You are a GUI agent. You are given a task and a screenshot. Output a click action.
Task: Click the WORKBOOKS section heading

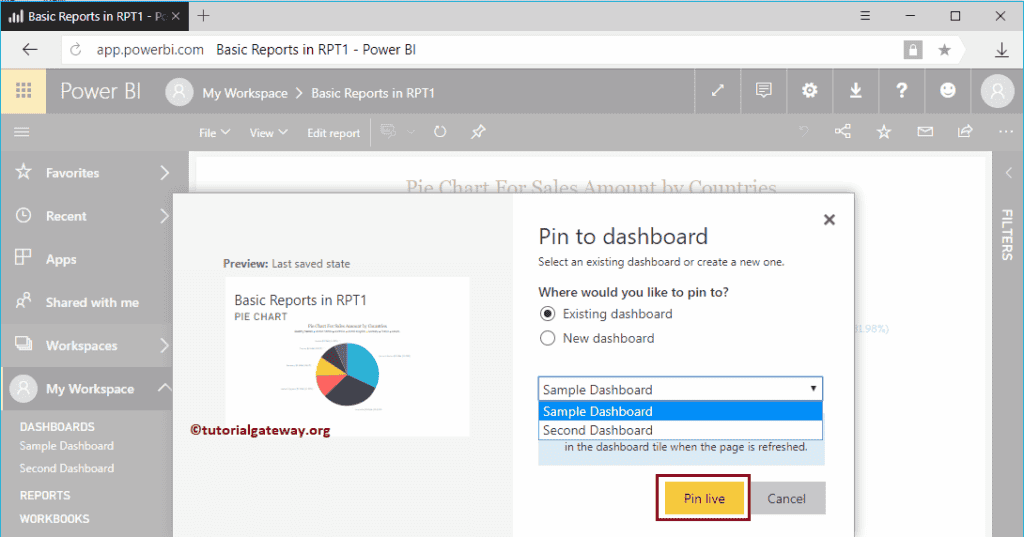click(x=55, y=519)
